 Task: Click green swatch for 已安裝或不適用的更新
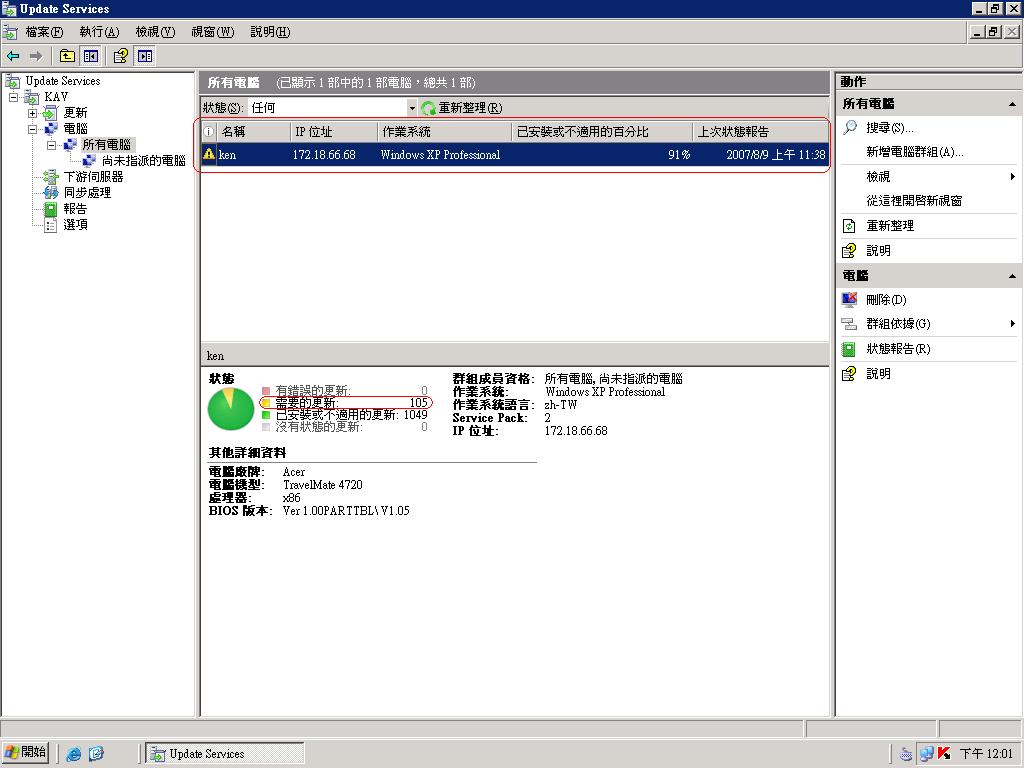pos(266,415)
